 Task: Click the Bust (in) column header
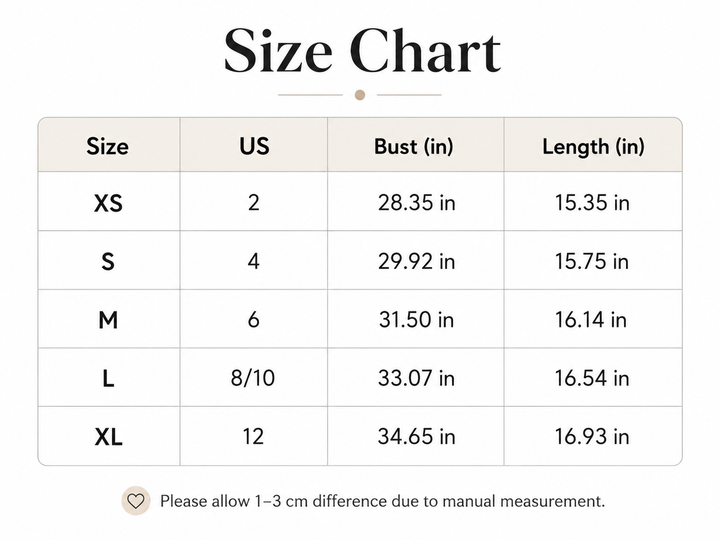pyautogui.click(x=414, y=146)
